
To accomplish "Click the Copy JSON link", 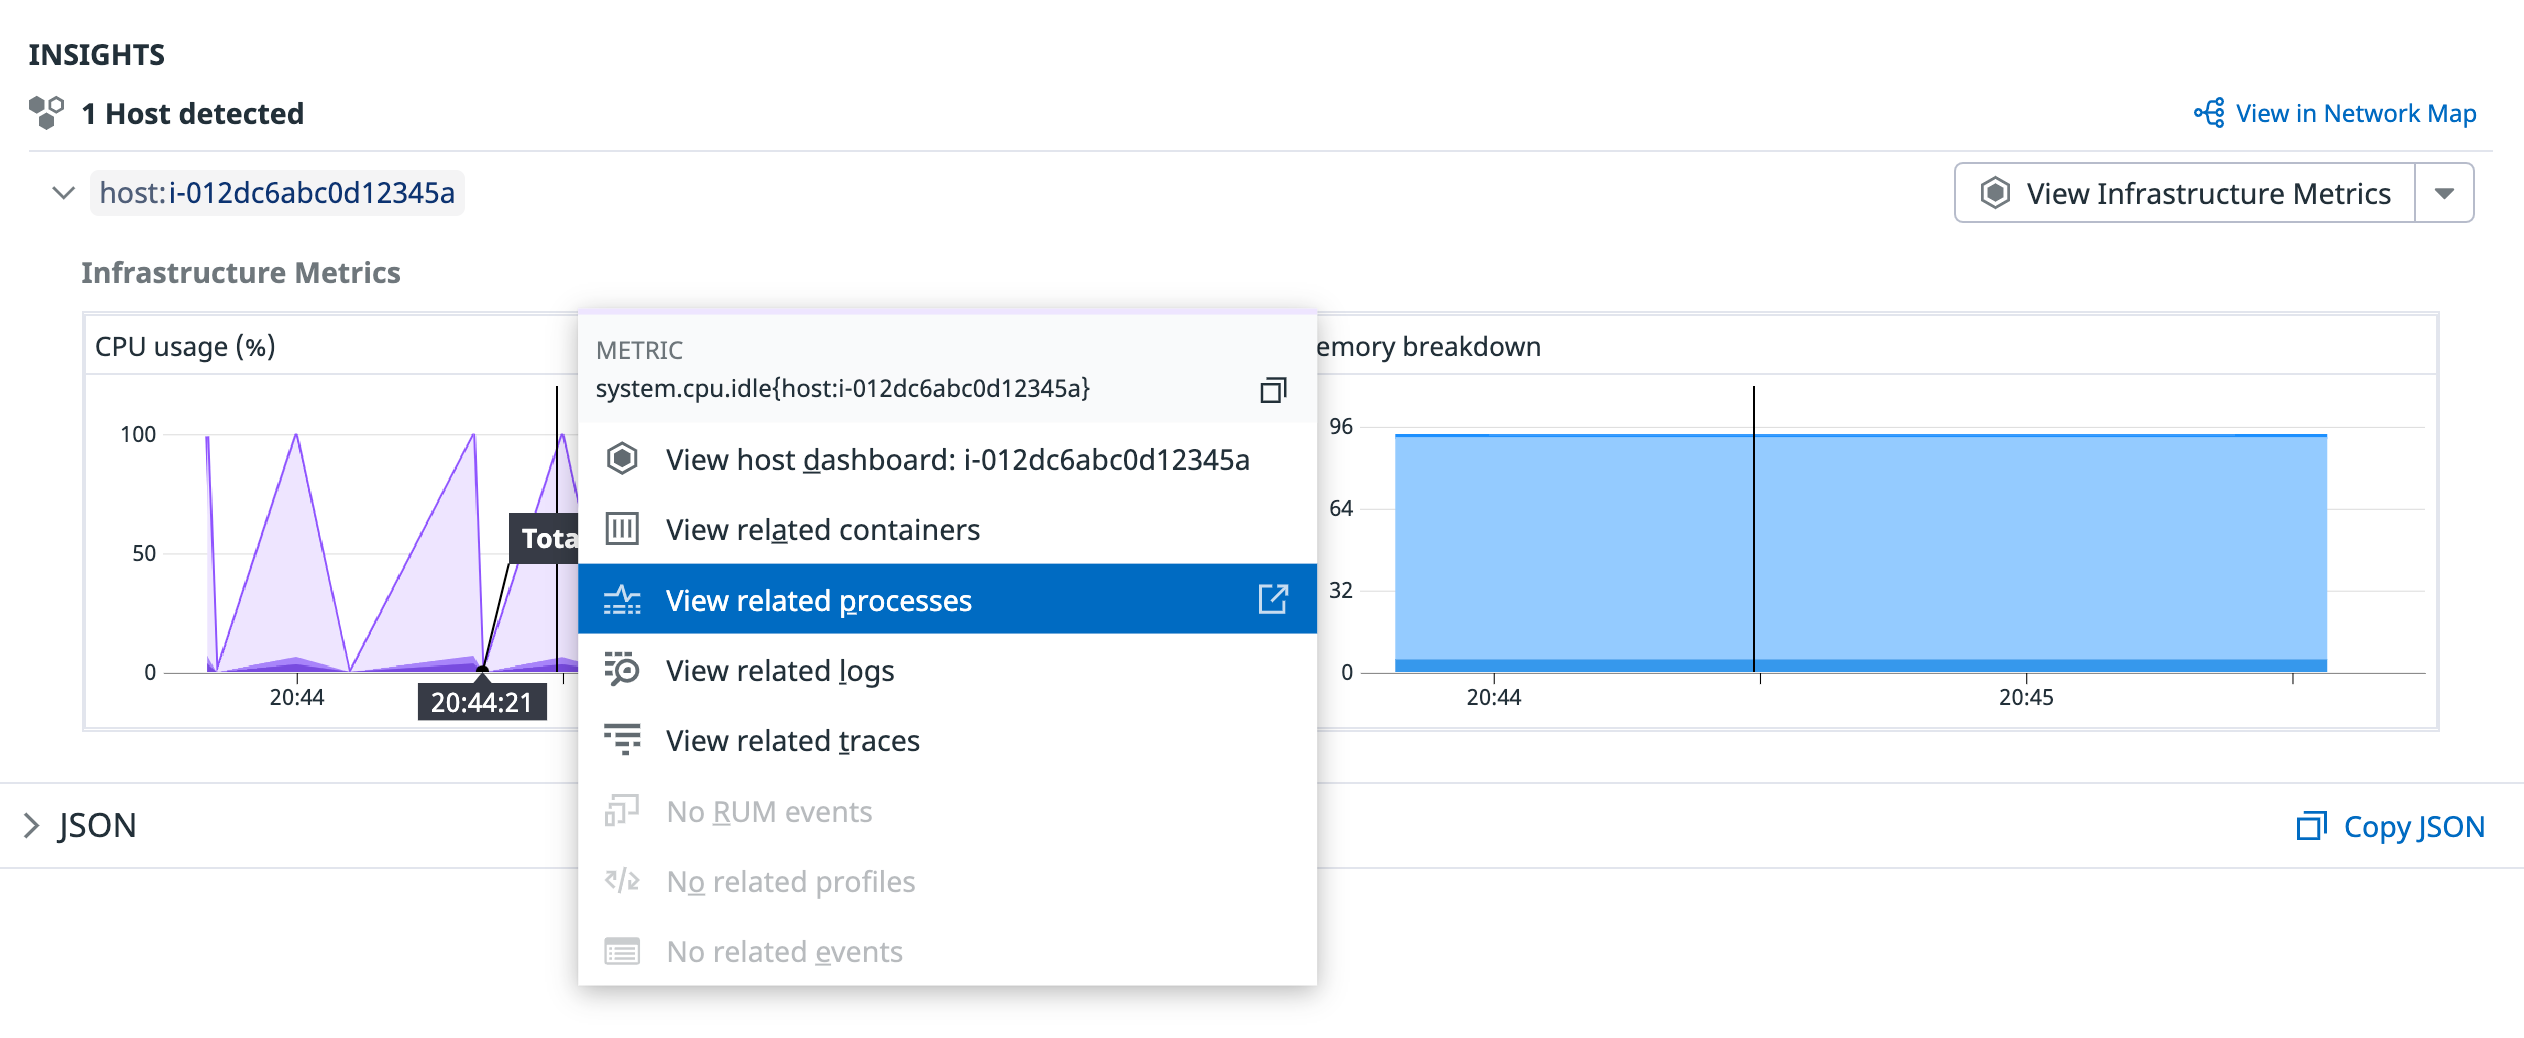I will [x=2413, y=826].
